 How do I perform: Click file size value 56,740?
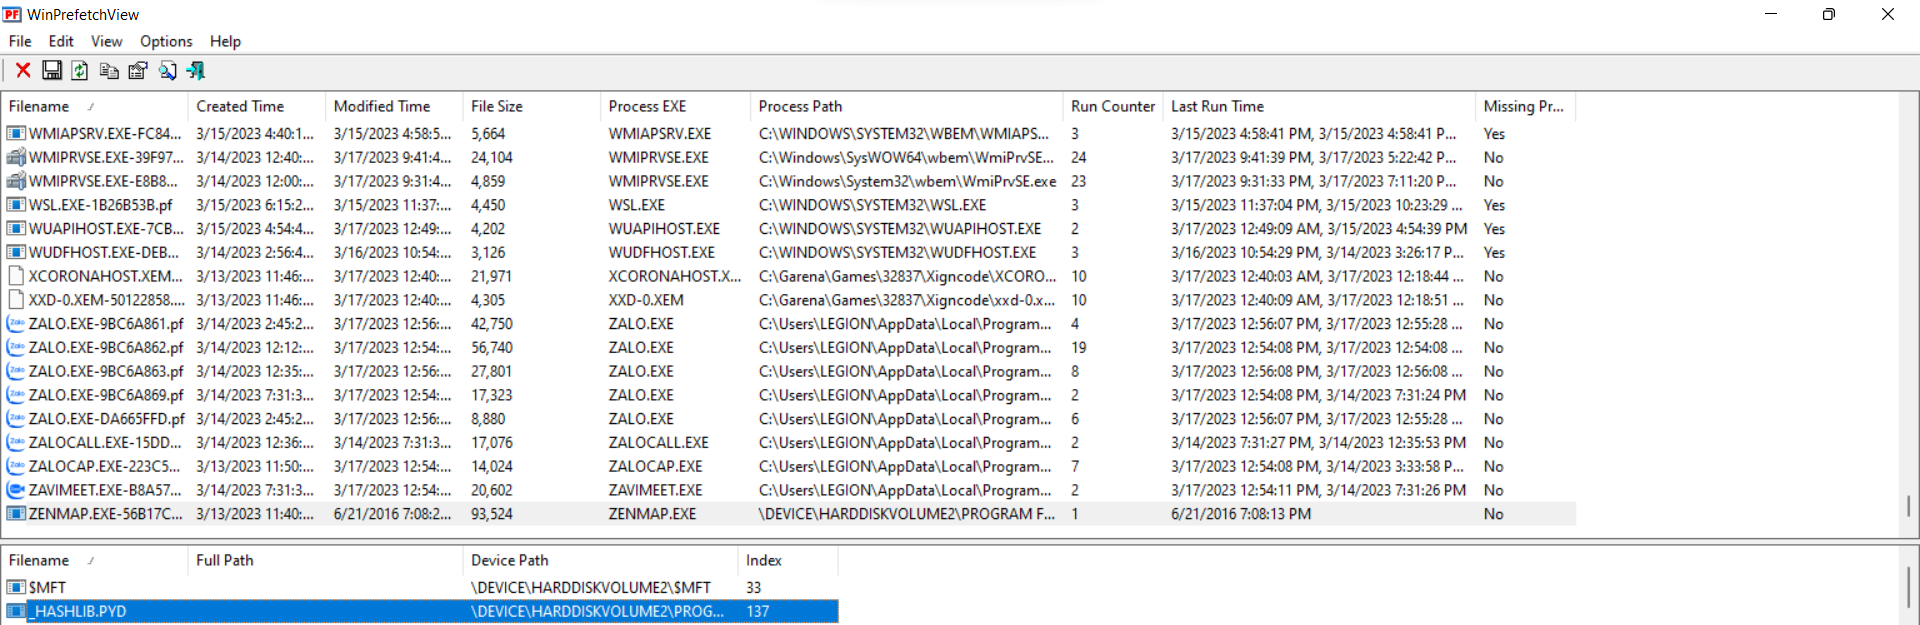pyautogui.click(x=492, y=348)
